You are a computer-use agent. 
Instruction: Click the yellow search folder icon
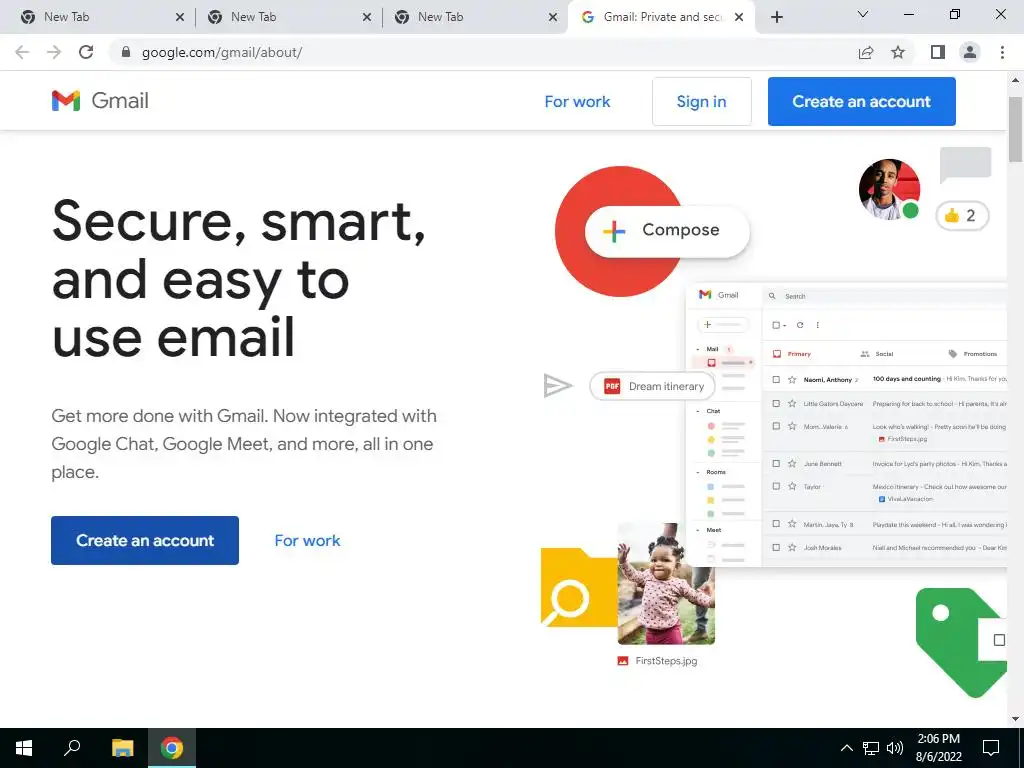point(579,588)
